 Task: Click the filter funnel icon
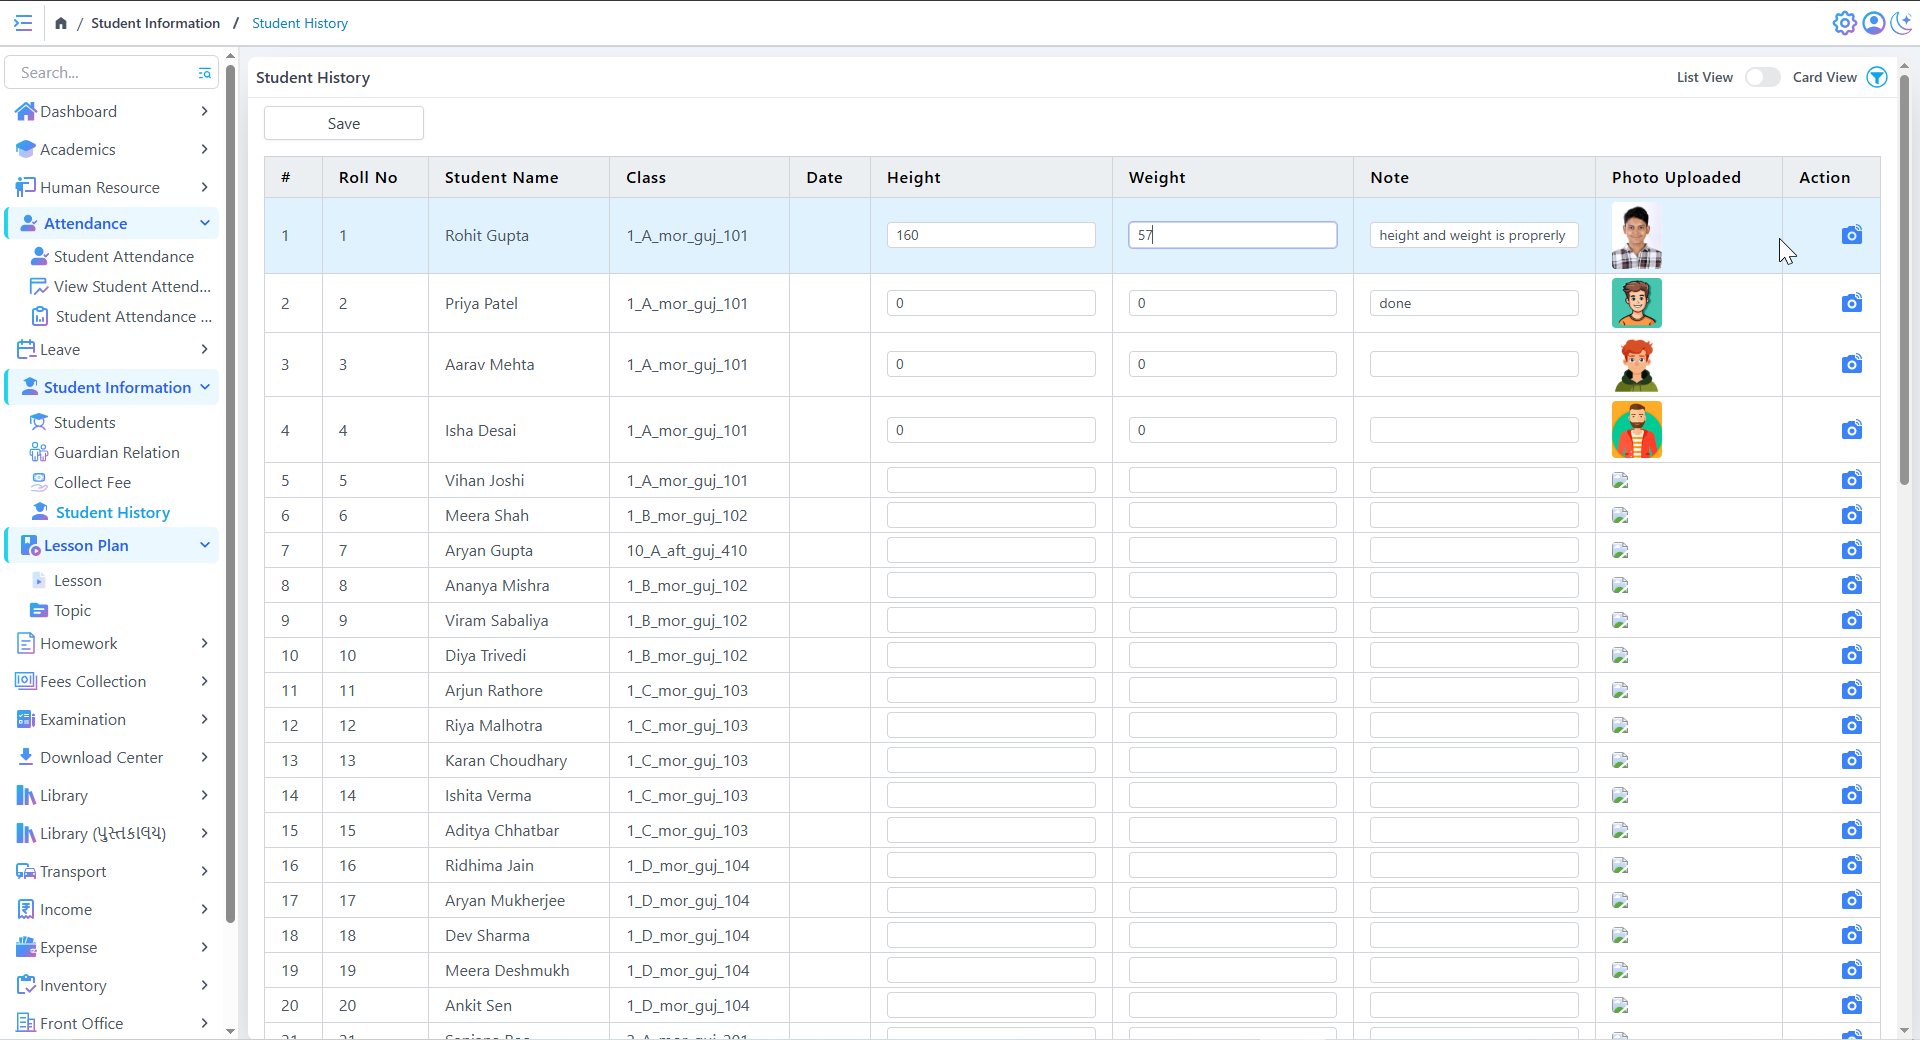tap(1877, 77)
